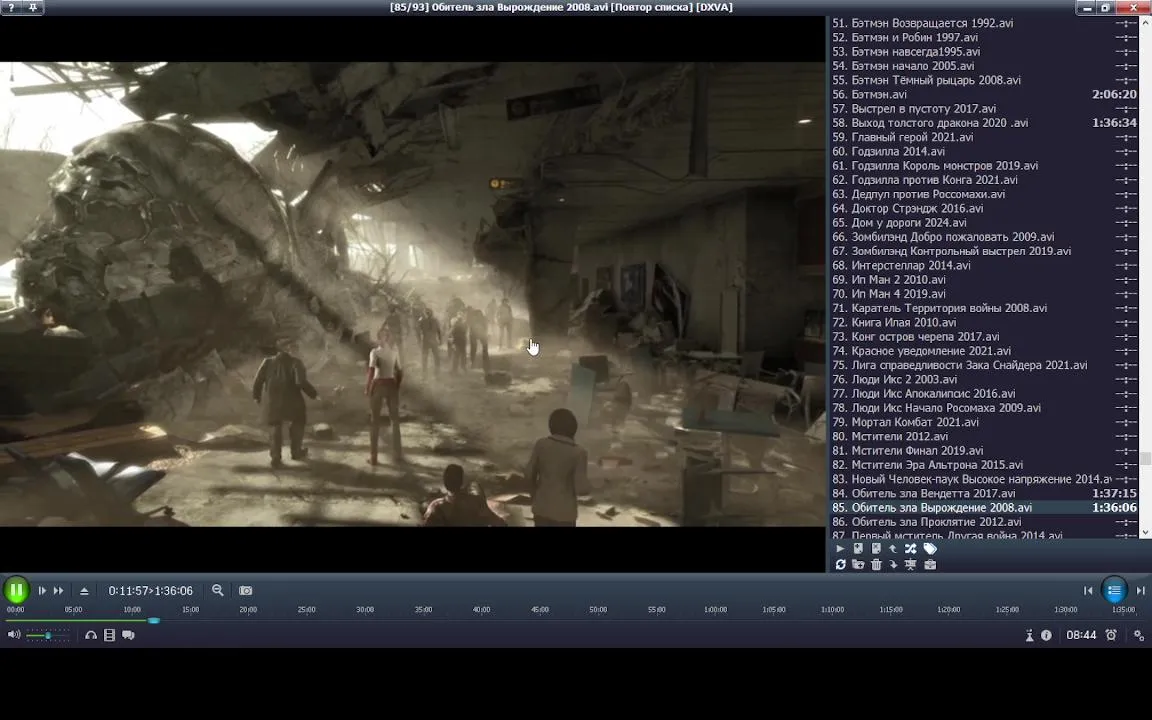Click the zoom magnifier icon

coord(217,590)
